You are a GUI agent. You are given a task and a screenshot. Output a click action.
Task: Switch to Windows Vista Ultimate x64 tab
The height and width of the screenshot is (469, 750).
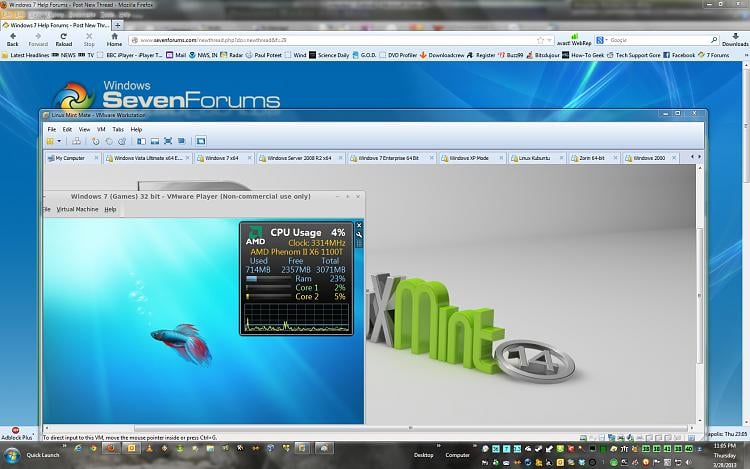pyautogui.click(x=148, y=158)
